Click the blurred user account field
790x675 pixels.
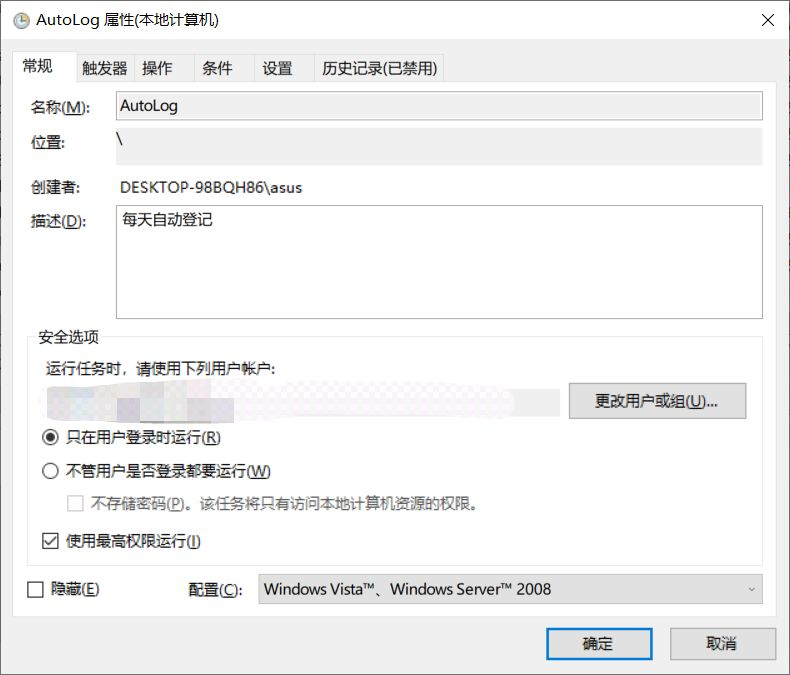click(303, 401)
